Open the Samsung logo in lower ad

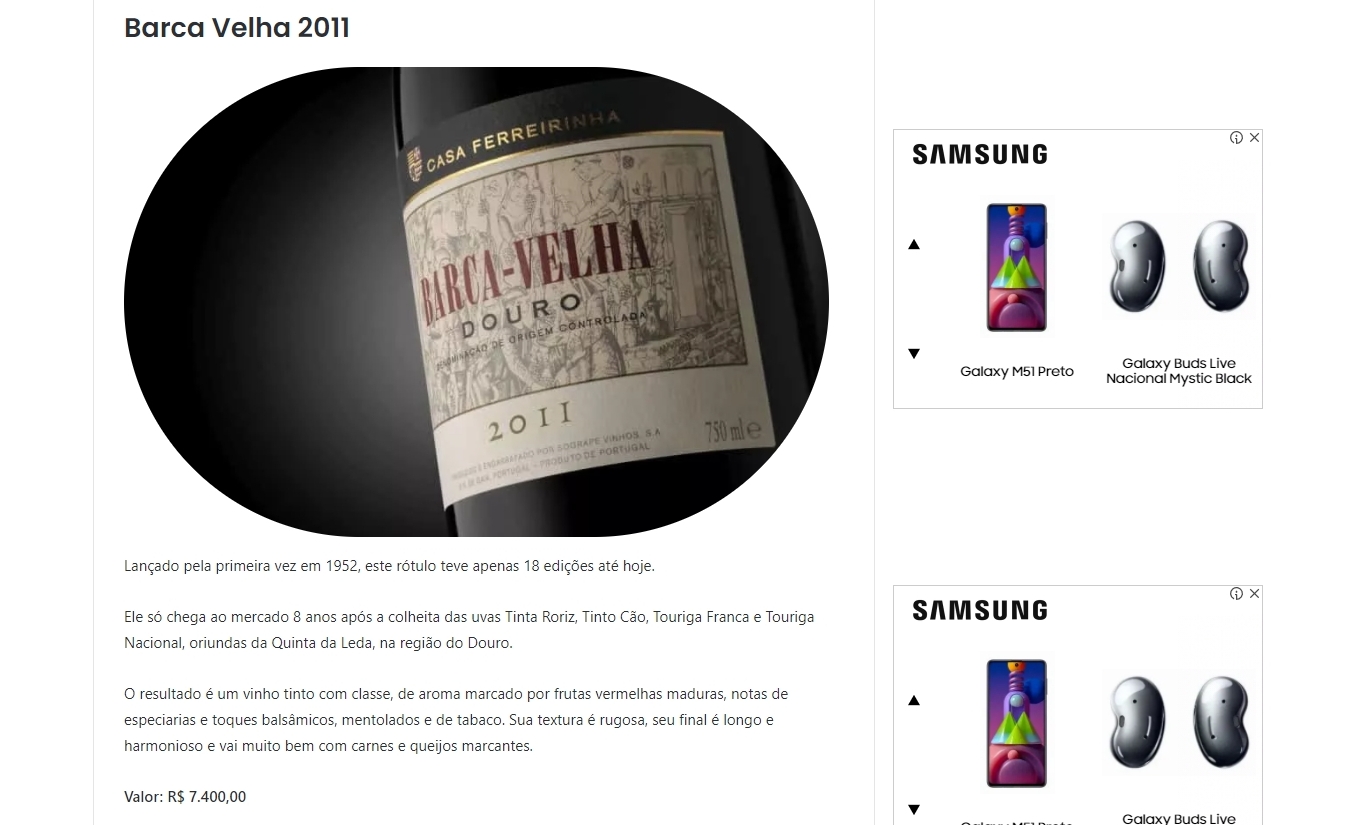(x=980, y=610)
